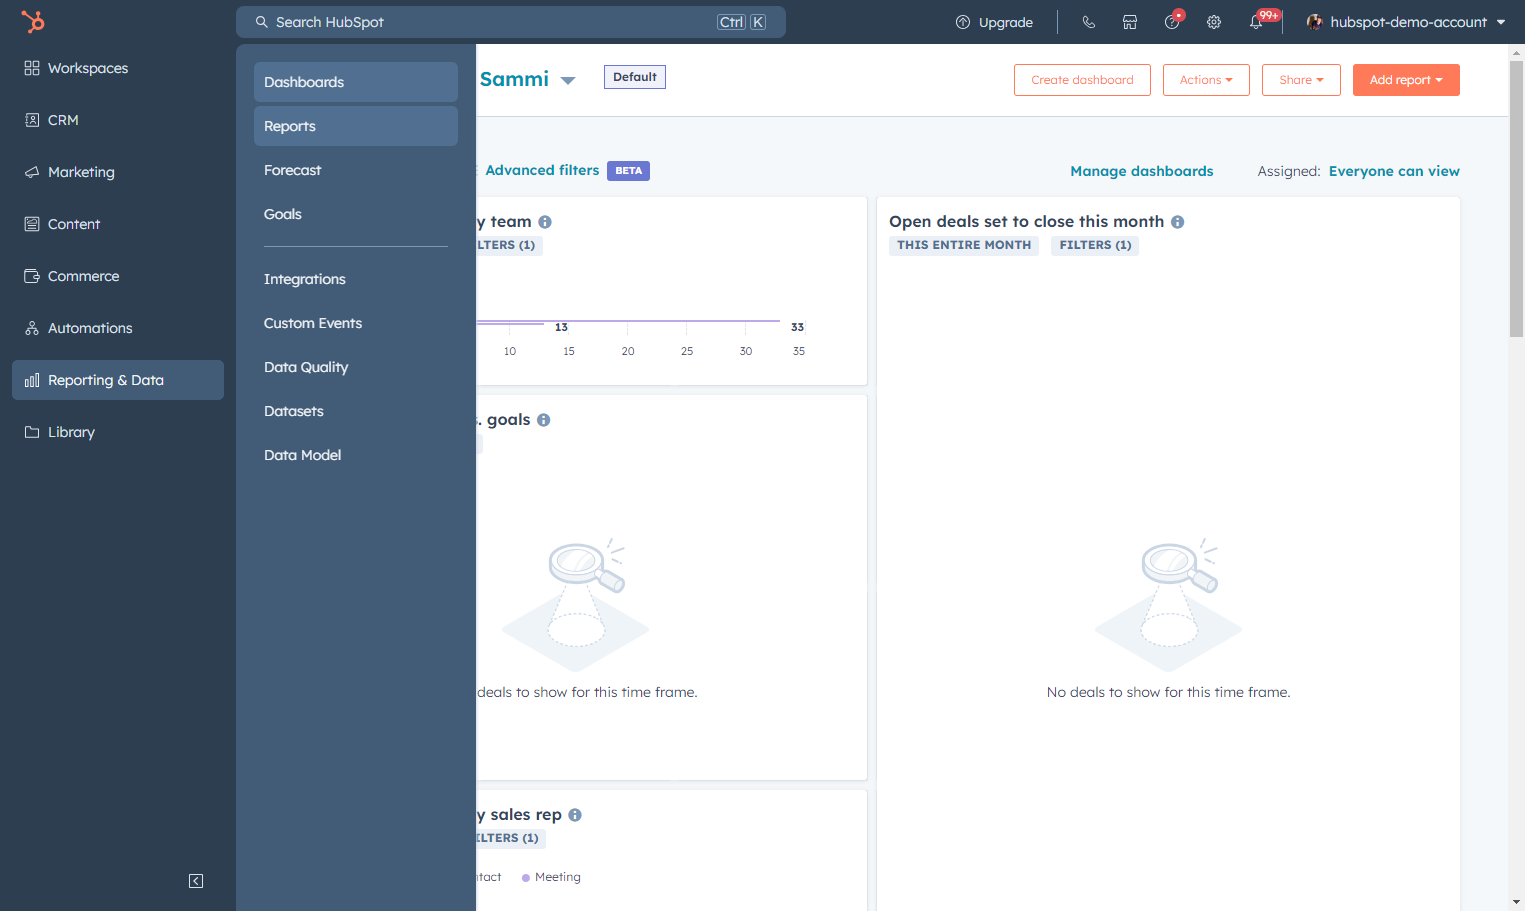
Task: Open Integrations from the submenu
Action: pos(356,279)
